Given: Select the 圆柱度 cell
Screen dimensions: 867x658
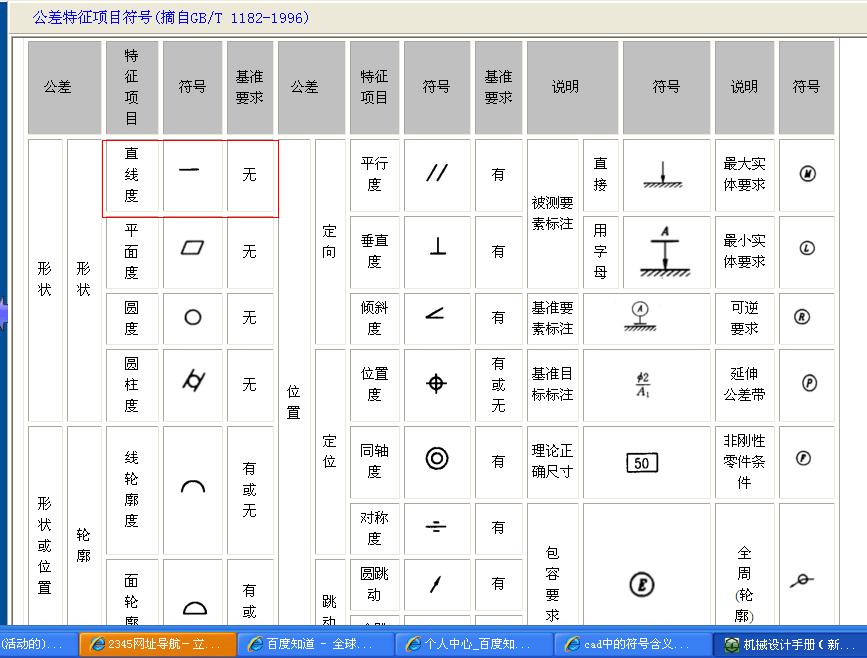Looking at the screenshot, I should [x=132, y=385].
